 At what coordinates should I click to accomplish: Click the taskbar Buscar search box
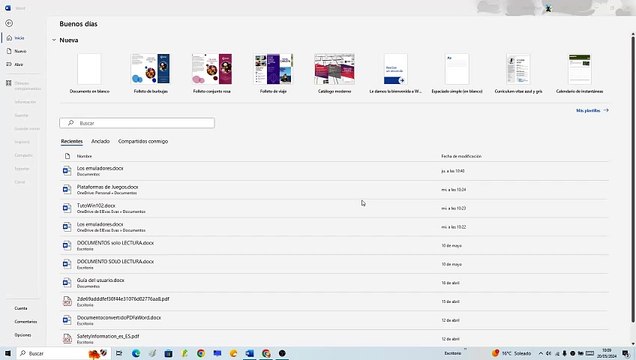click(63, 354)
